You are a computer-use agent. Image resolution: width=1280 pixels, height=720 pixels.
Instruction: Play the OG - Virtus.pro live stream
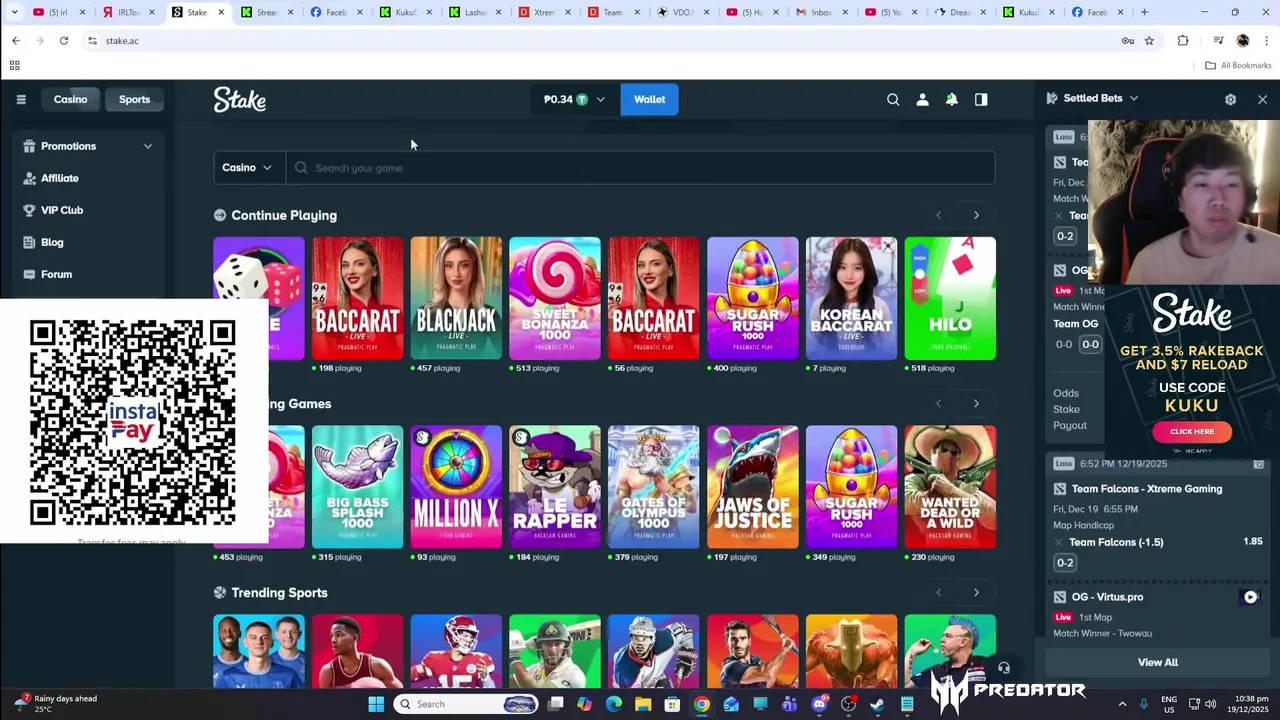click(1250, 597)
